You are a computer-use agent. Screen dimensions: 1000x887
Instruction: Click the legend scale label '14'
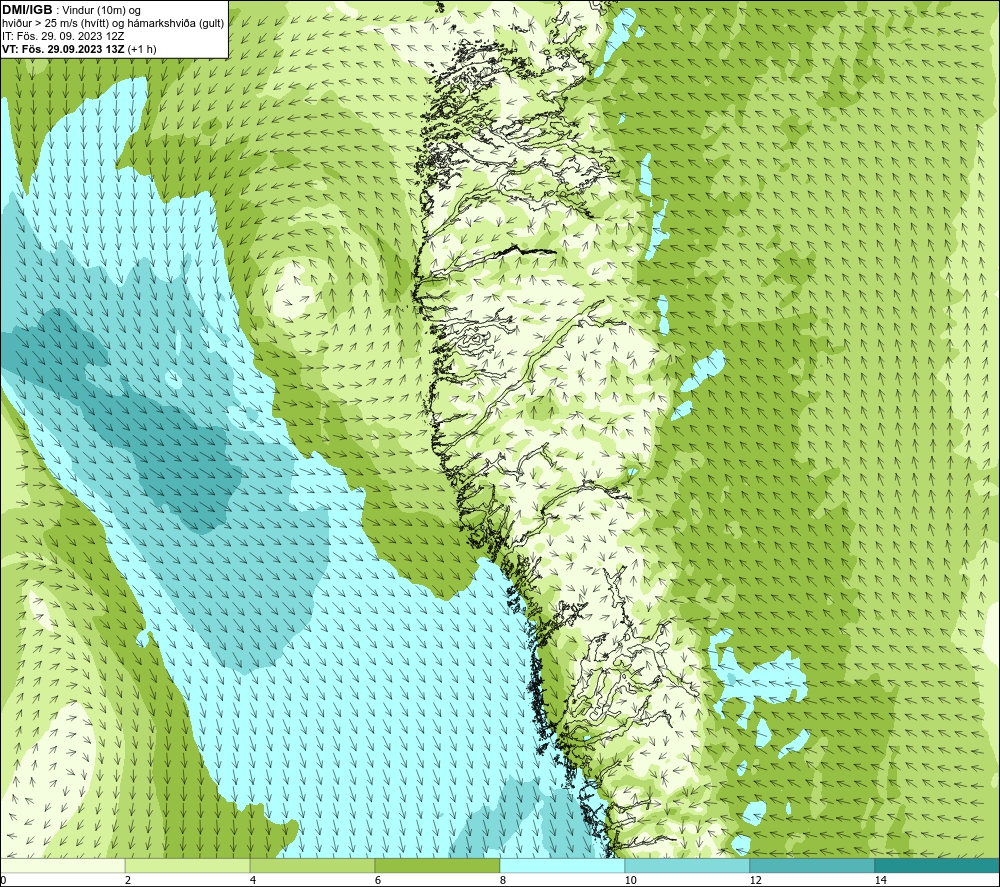tap(881, 880)
